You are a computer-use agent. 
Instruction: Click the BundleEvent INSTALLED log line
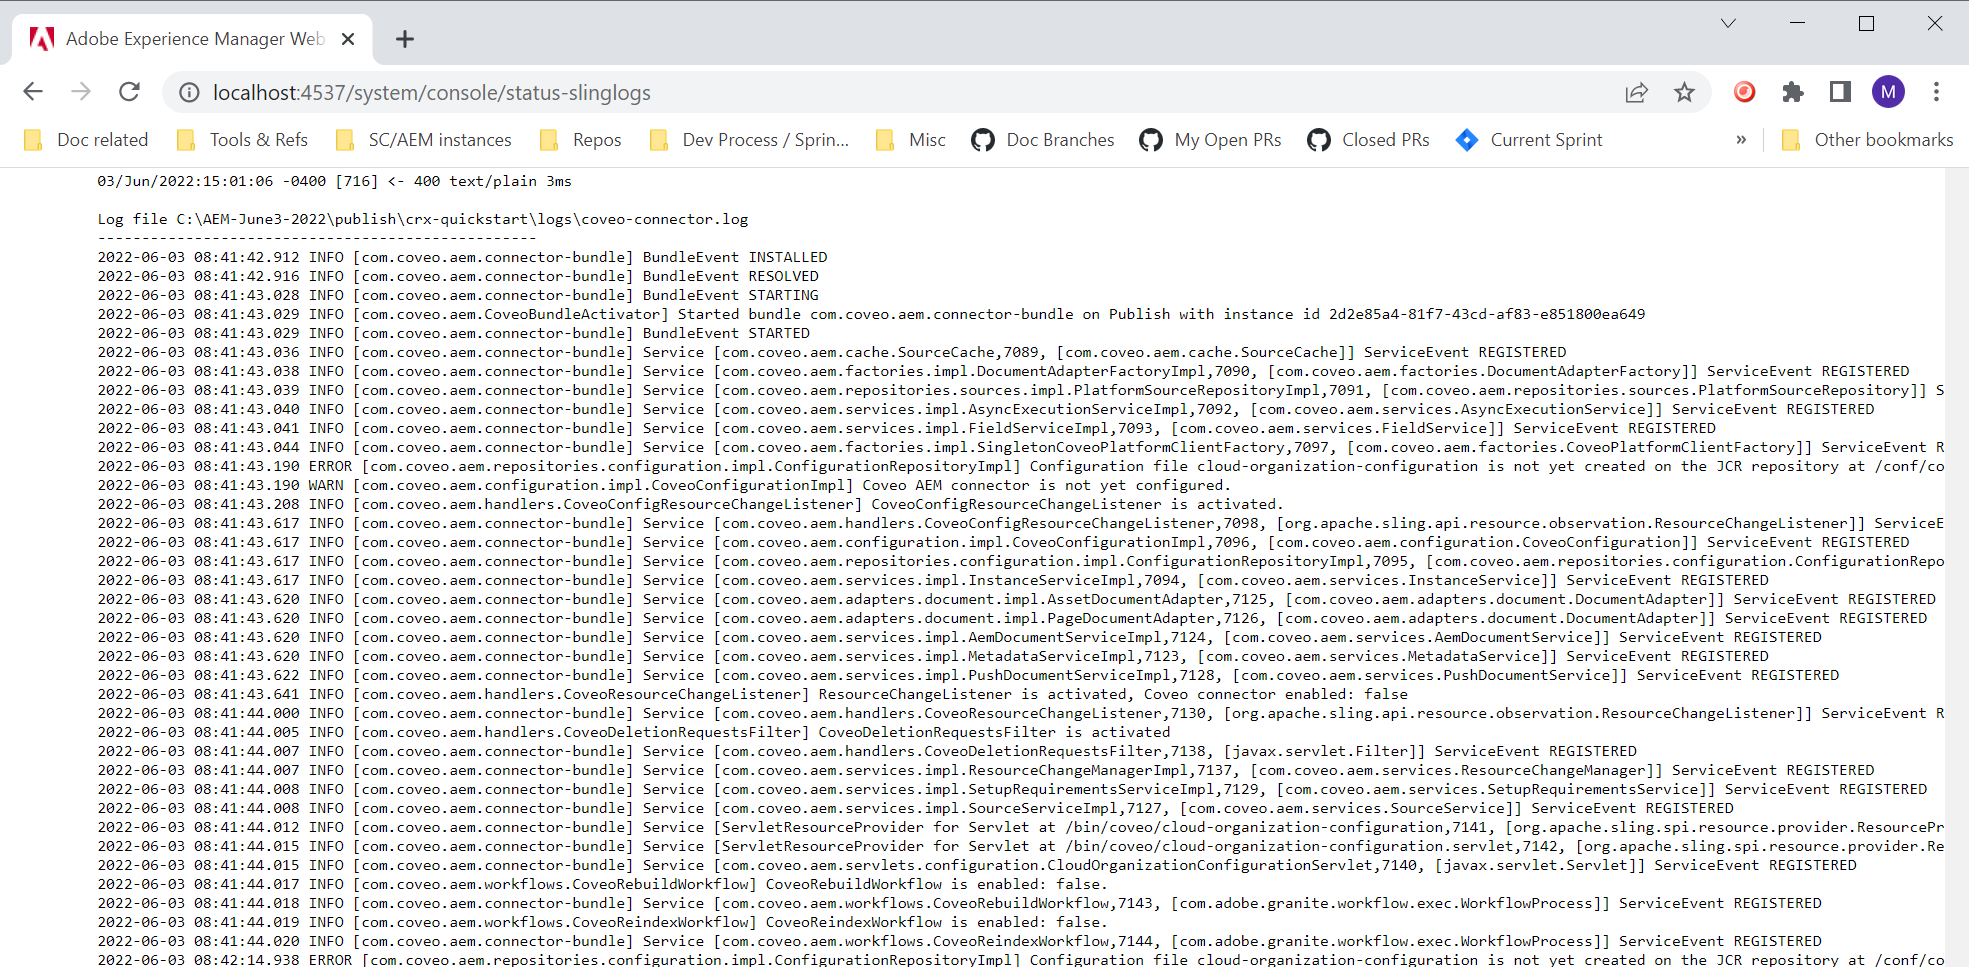462,257
